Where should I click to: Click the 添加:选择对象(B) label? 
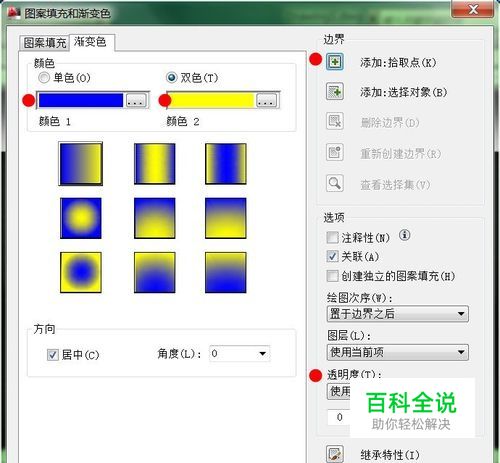point(403,92)
